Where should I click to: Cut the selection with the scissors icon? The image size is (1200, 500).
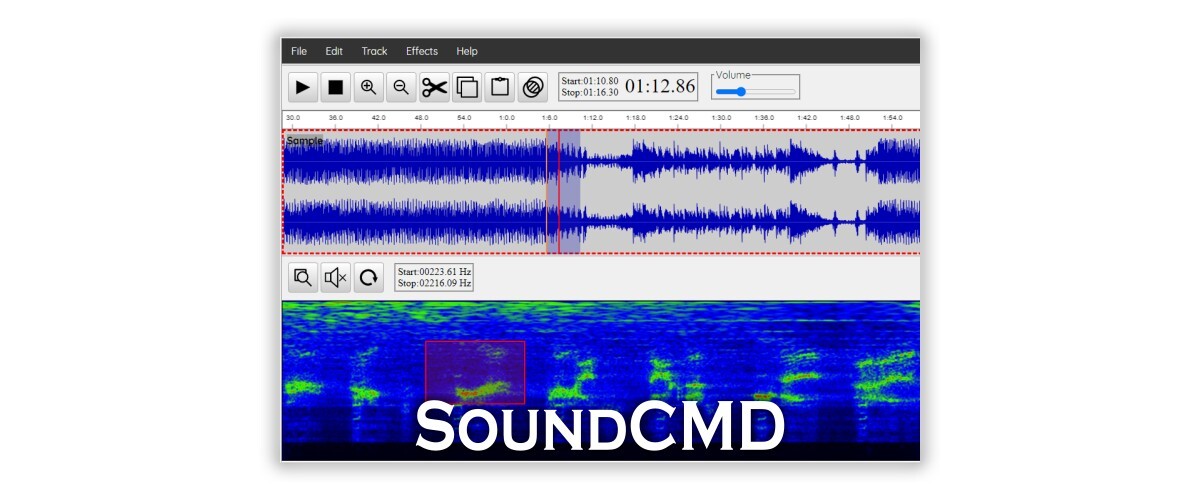[434, 87]
